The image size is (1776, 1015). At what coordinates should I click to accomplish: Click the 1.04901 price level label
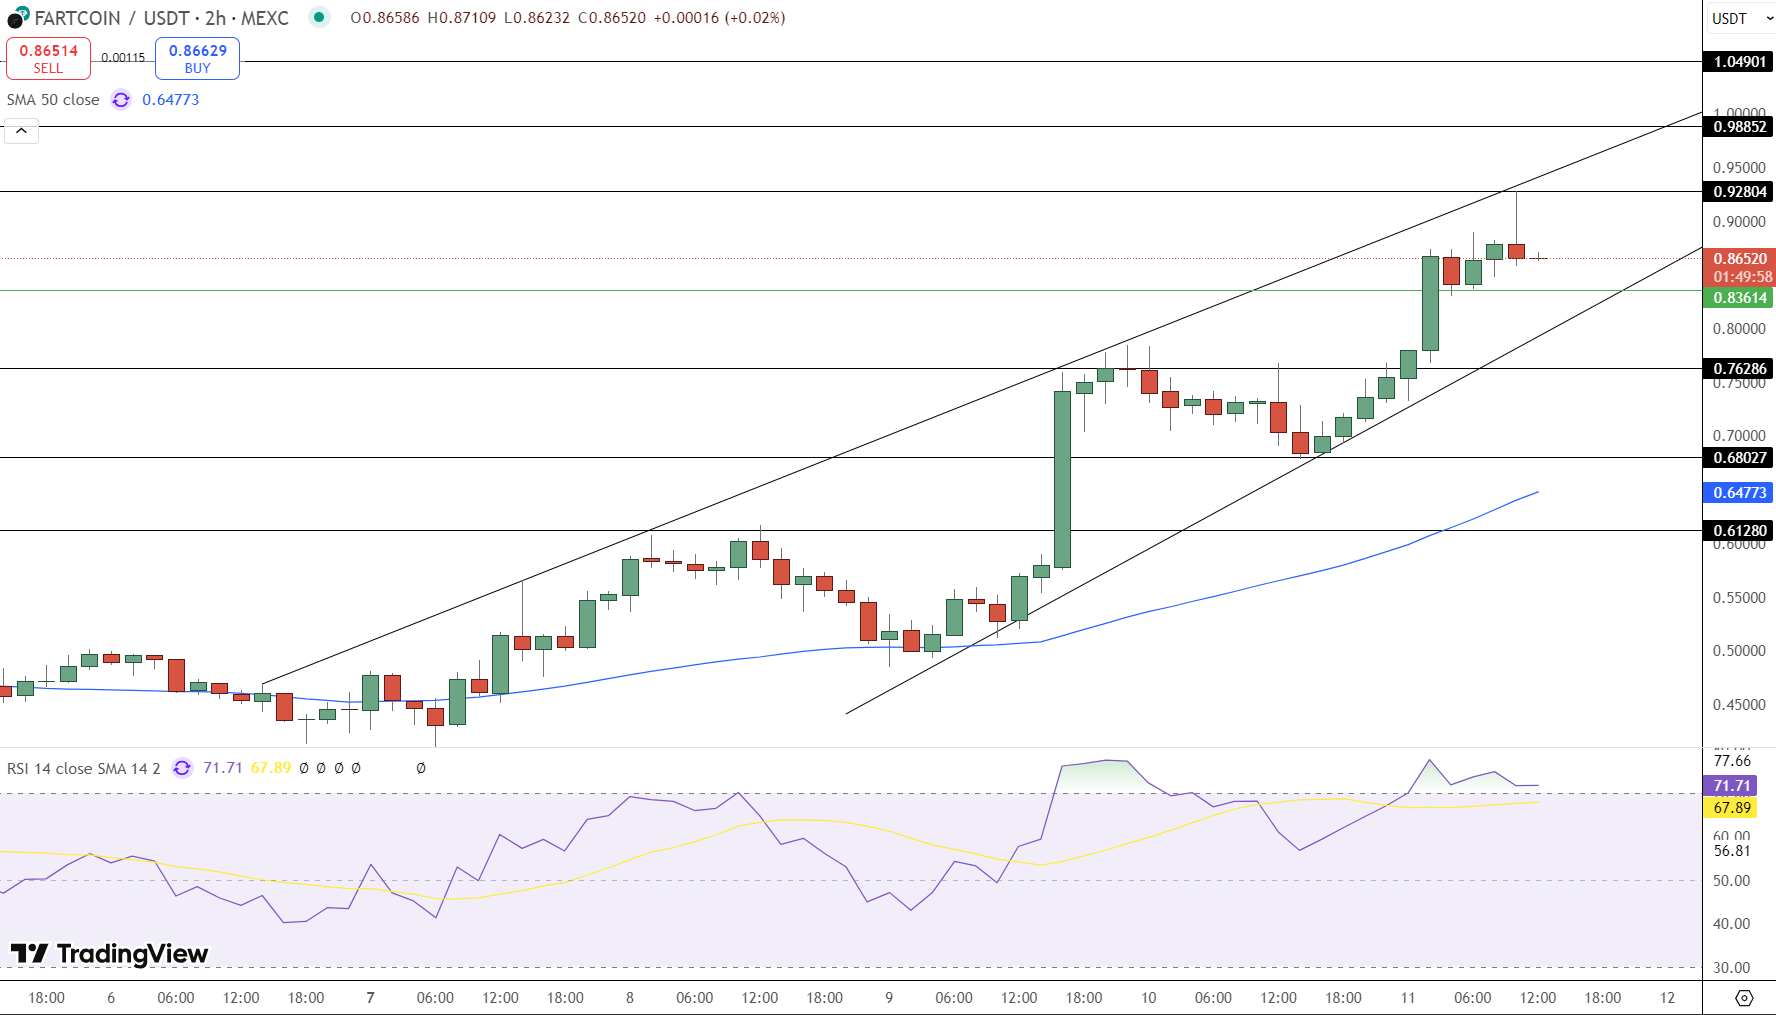1739,62
